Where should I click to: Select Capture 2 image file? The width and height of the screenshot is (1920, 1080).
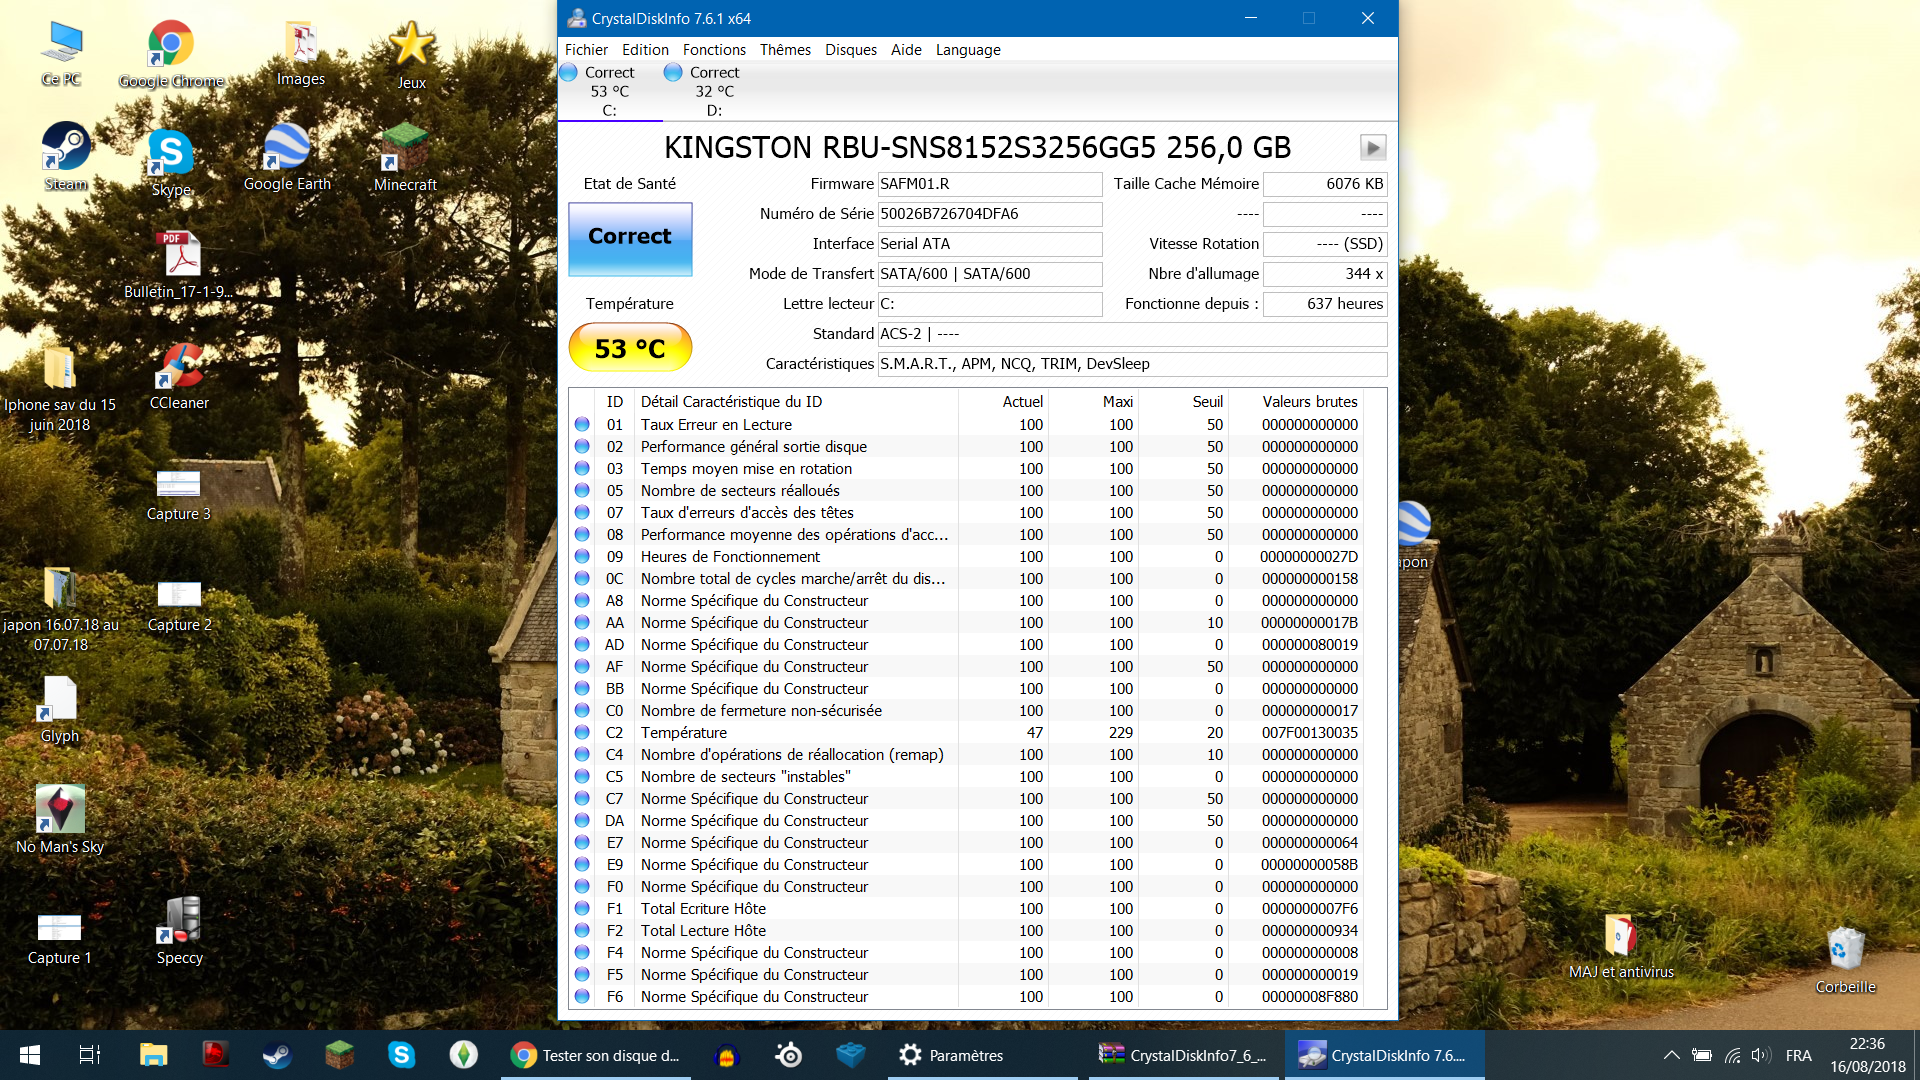pyautogui.click(x=179, y=607)
